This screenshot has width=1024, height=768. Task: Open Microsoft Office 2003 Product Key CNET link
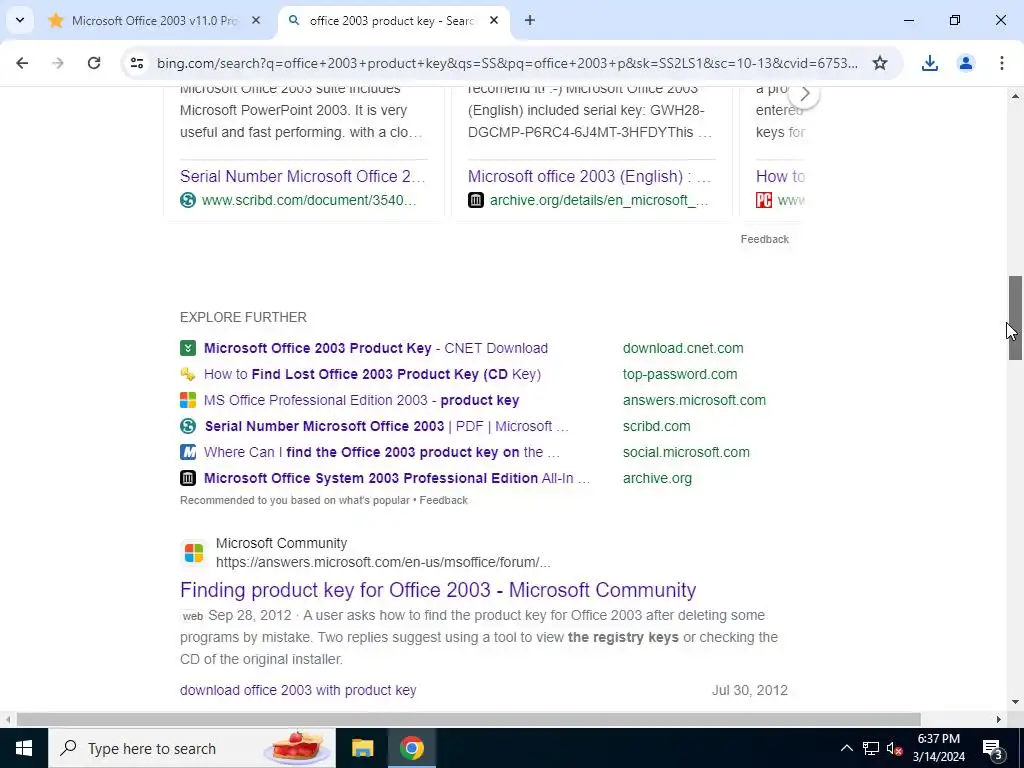tap(376, 348)
